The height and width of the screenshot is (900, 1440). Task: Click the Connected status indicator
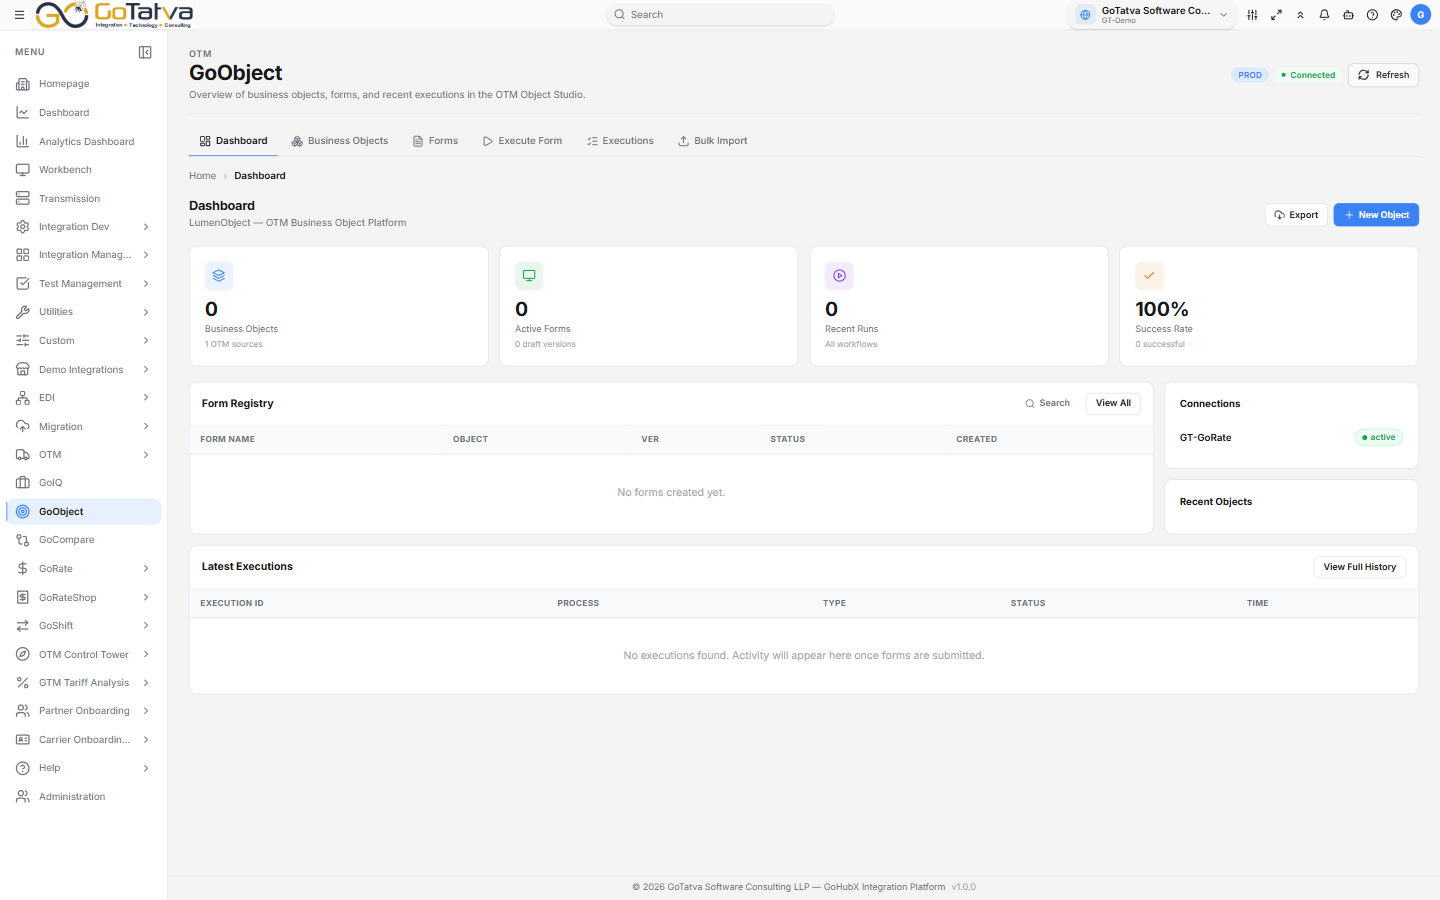click(x=1308, y=75)
